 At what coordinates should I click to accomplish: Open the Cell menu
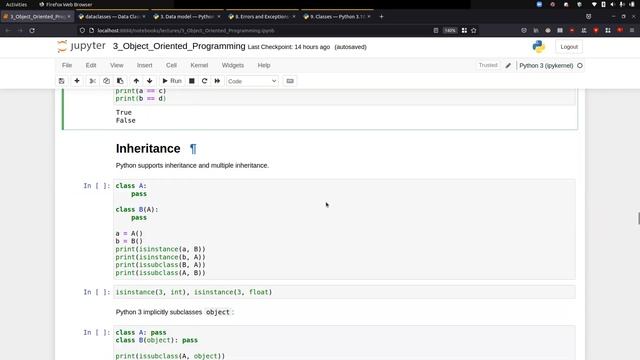tap(171, 65)
